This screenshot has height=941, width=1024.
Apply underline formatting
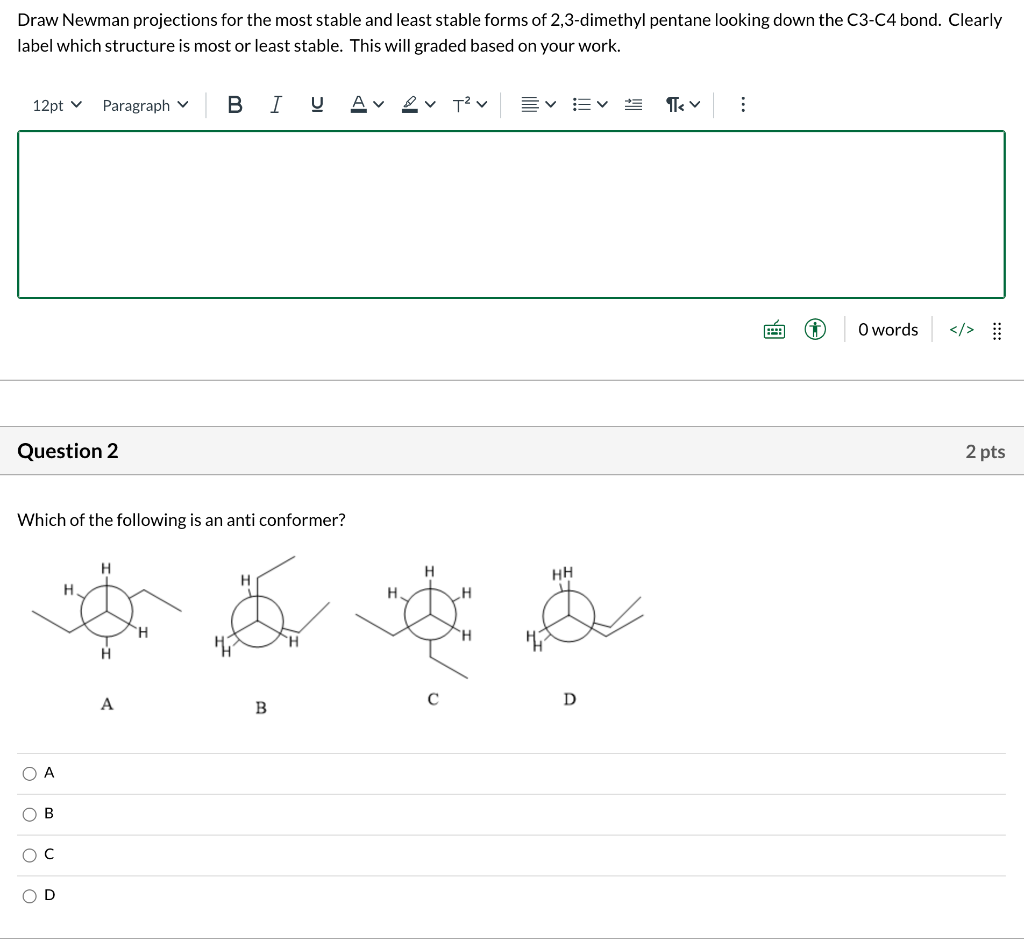pos(317,104)
